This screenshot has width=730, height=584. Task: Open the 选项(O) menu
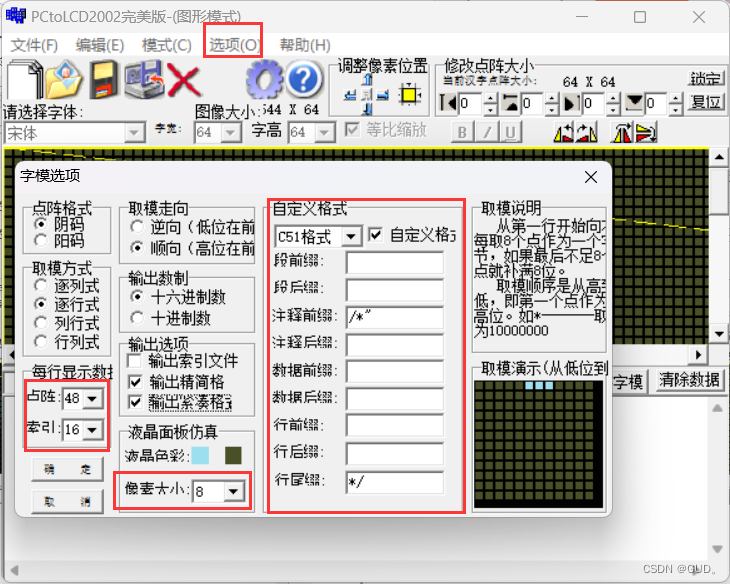[x=234, y=45]
